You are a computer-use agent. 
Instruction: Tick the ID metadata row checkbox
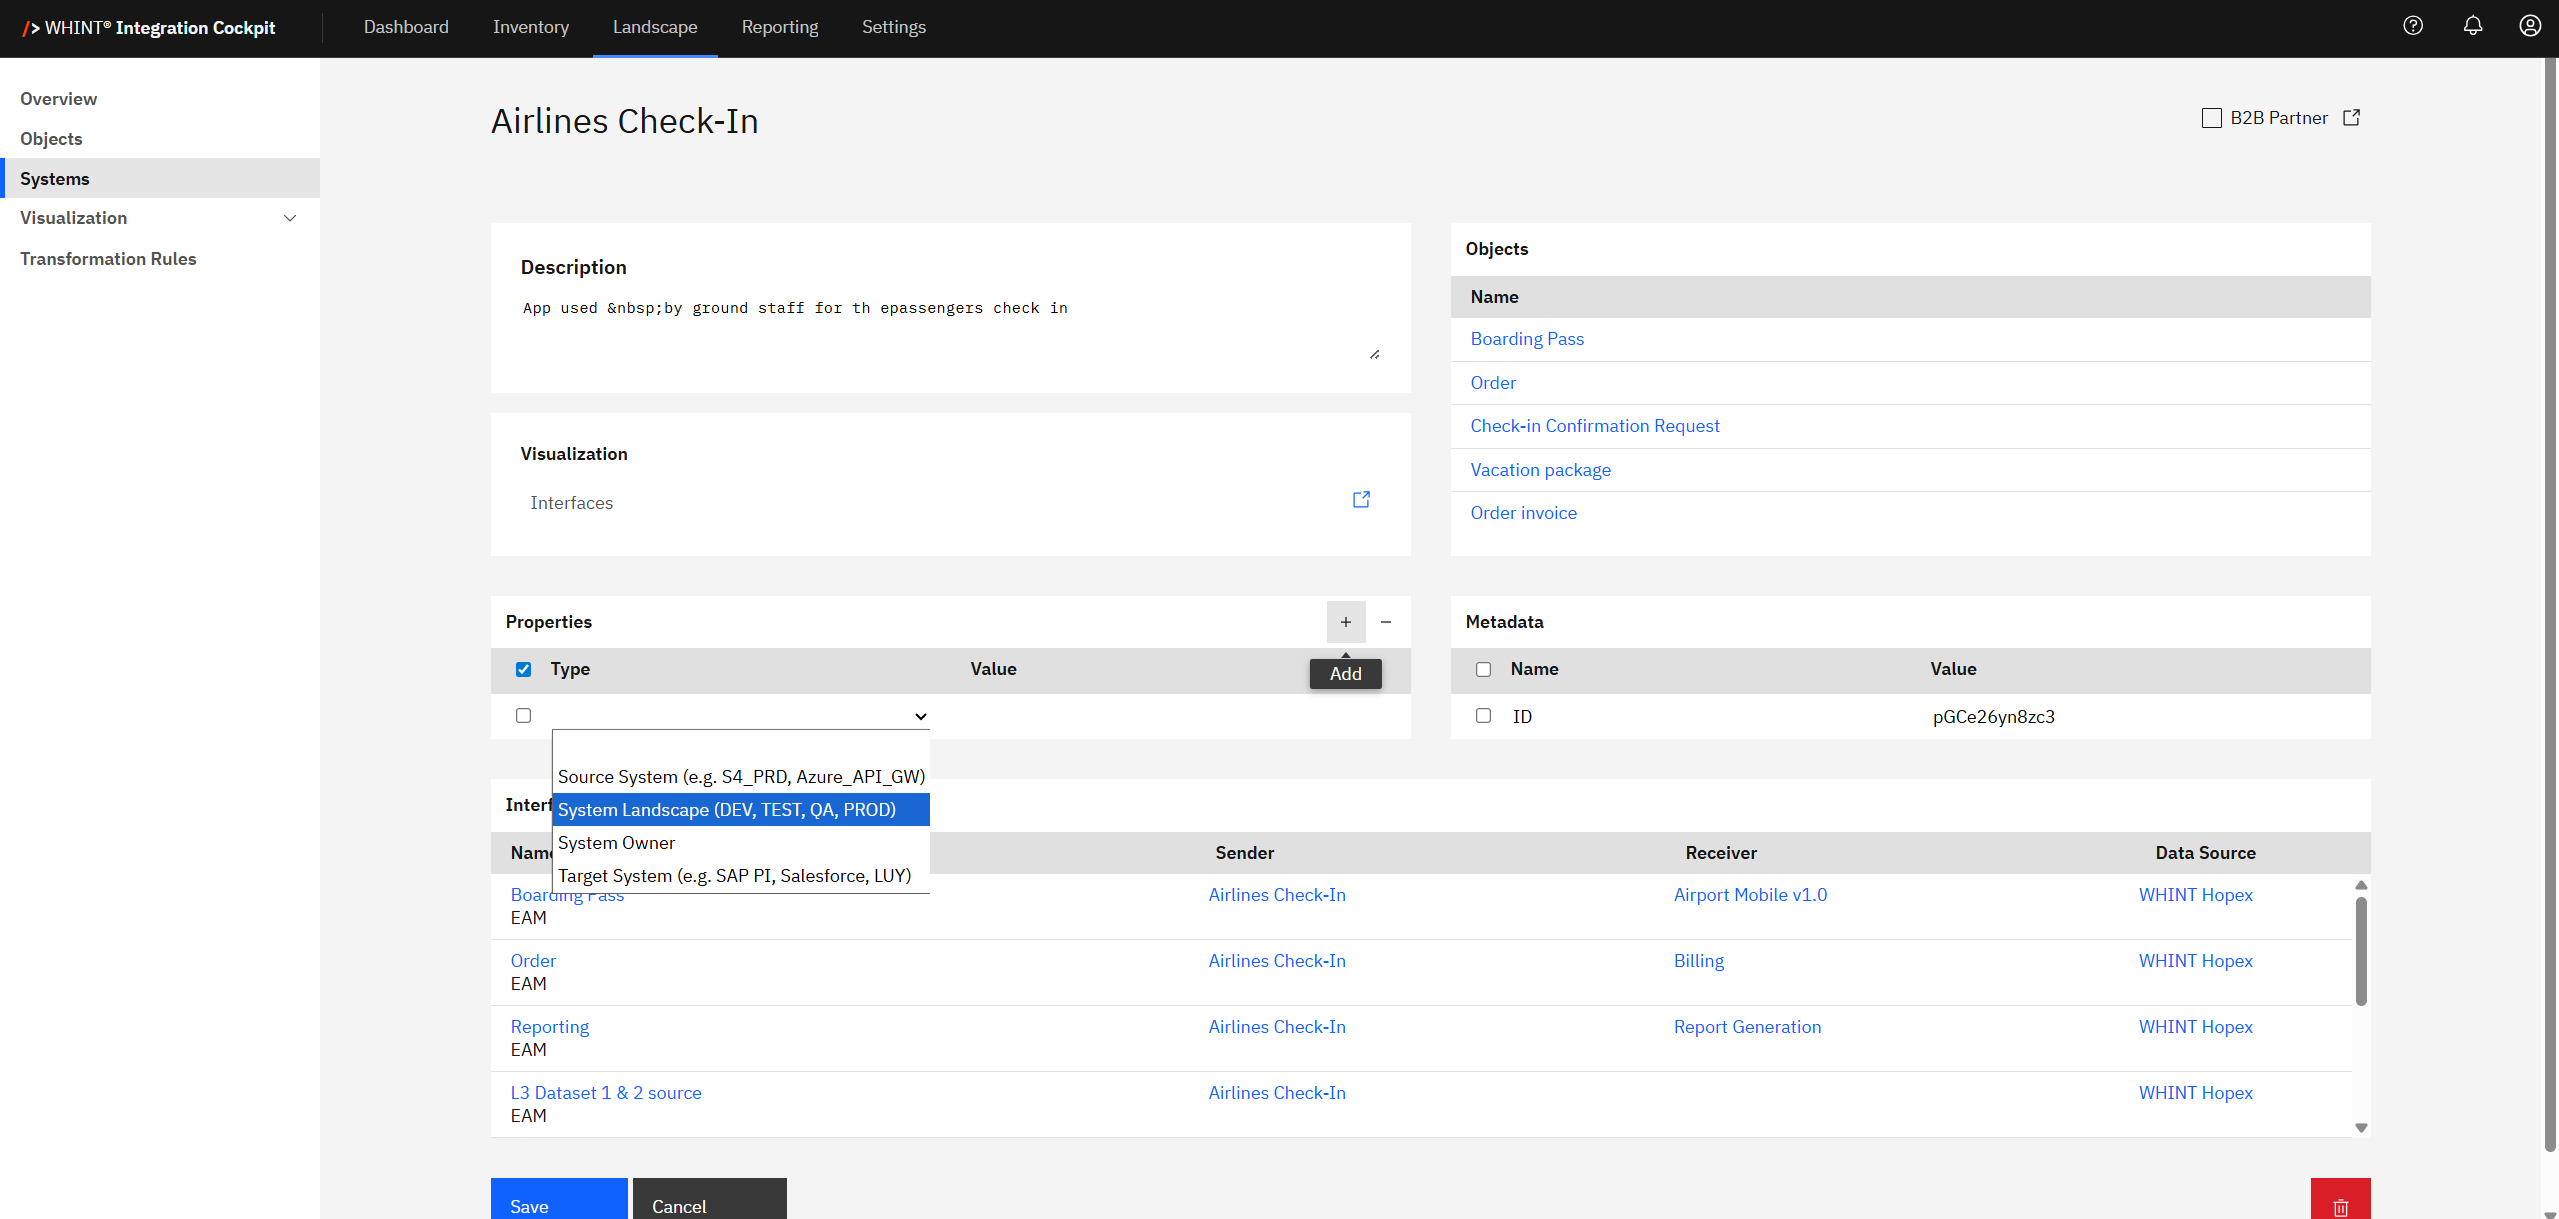(x=1483, y=715)
